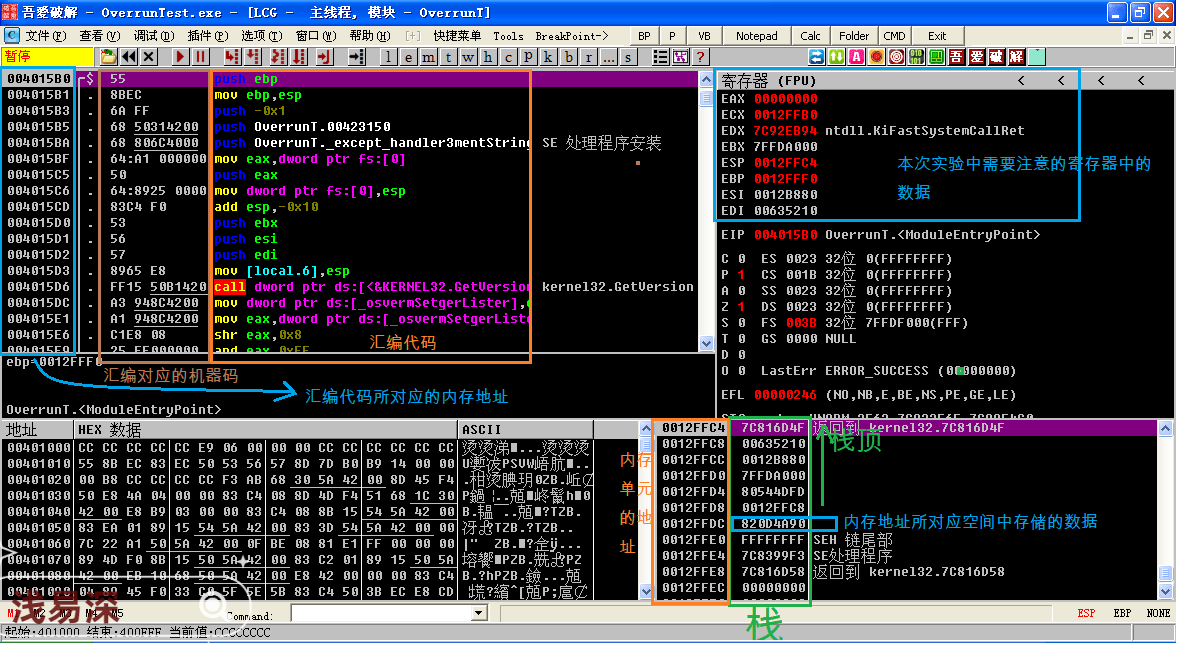
Task: Toggle stack view relative to EBP
Action: coord(1122,613)
